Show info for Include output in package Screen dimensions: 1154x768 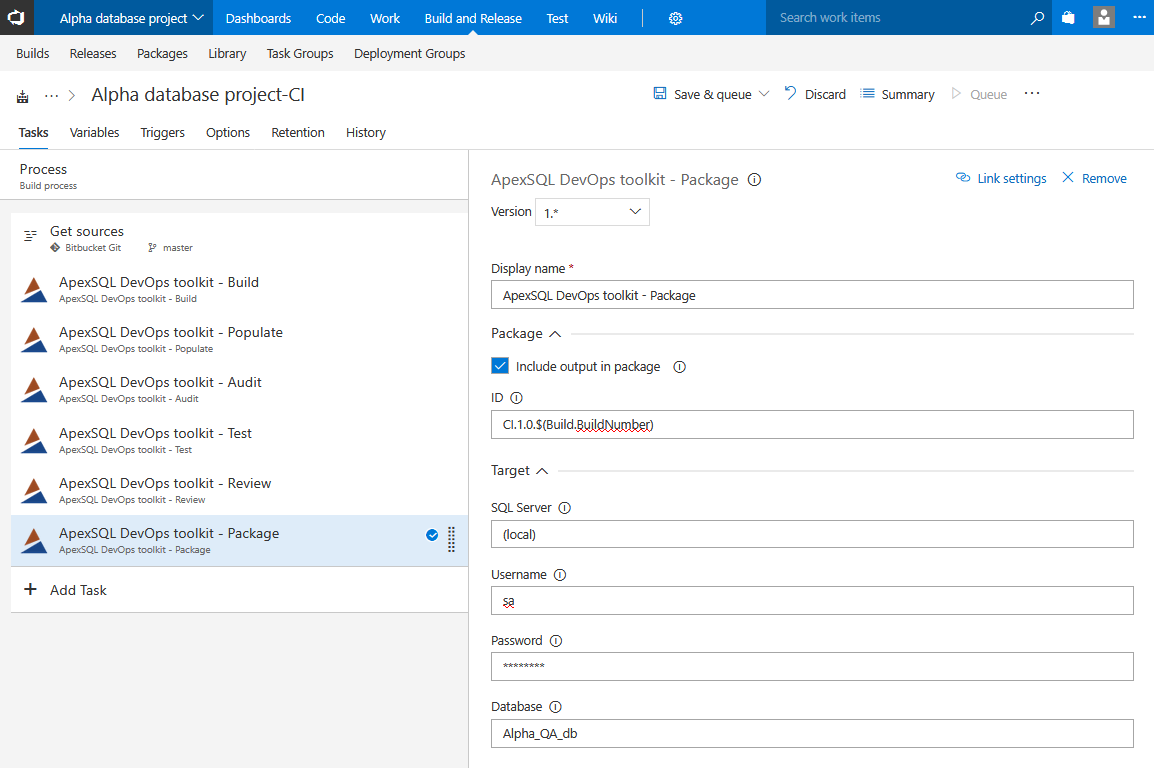(679, 367)
